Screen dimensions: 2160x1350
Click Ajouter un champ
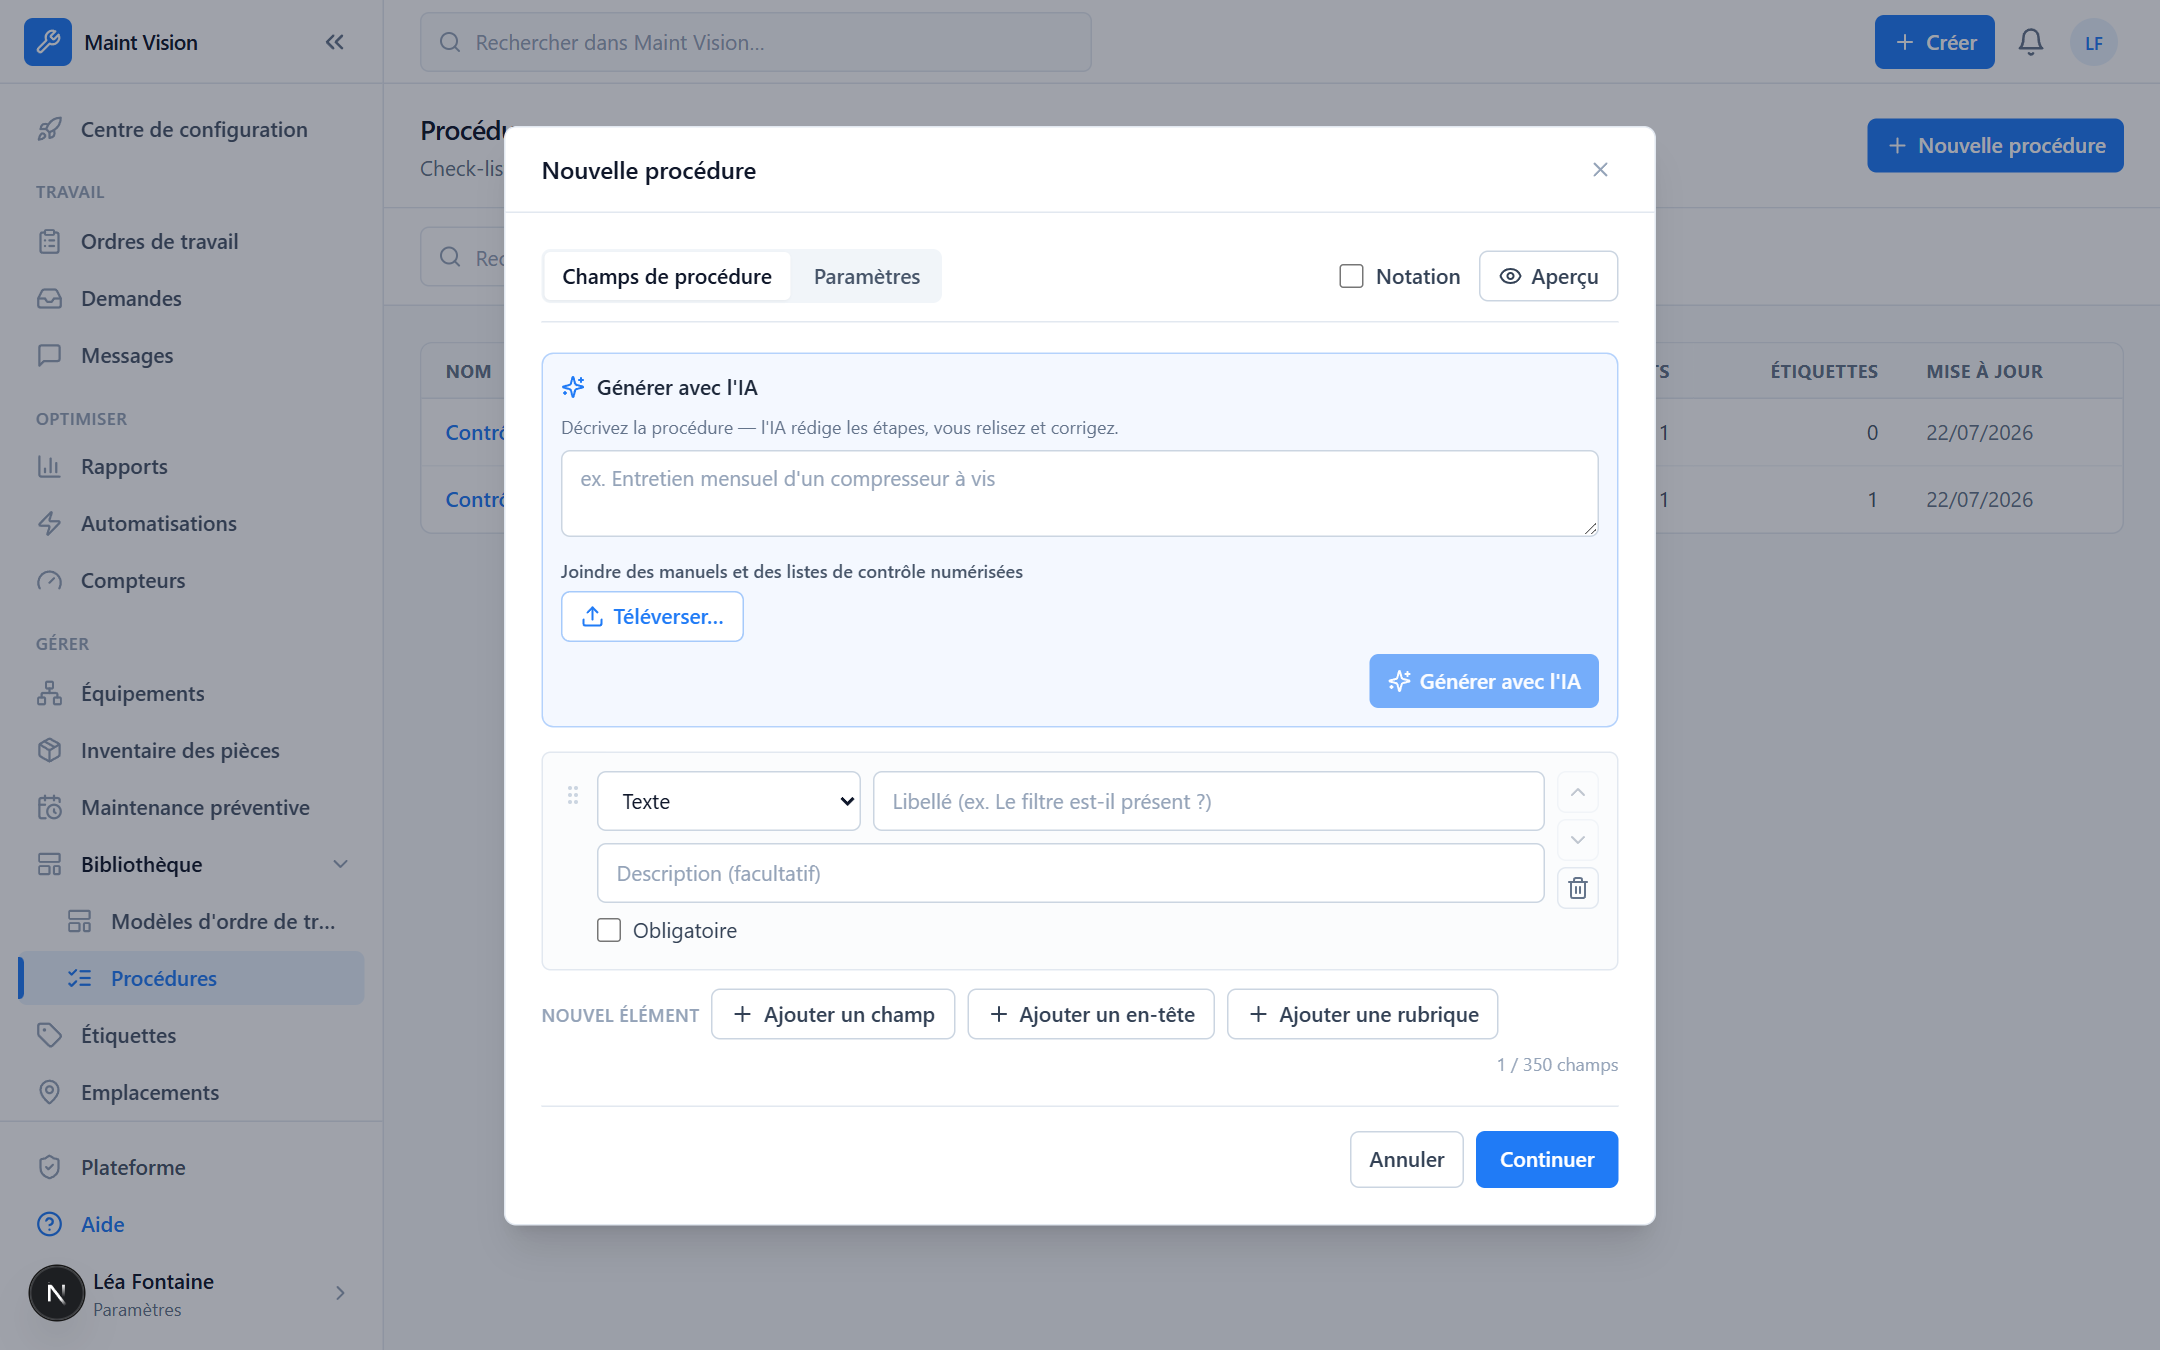833,1014
